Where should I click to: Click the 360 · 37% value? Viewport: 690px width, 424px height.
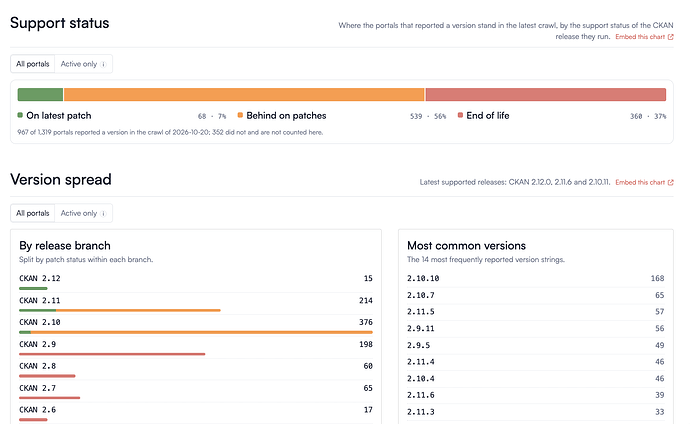tap(648, 116)
